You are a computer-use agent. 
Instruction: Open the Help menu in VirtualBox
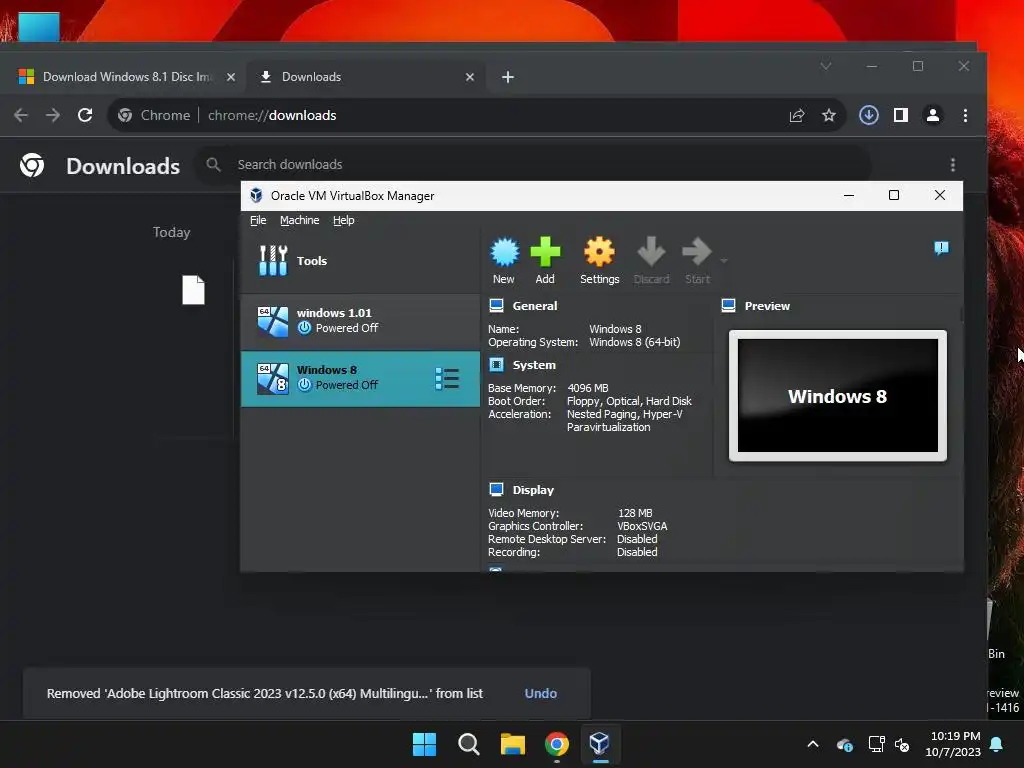click(x=344, y=220)
